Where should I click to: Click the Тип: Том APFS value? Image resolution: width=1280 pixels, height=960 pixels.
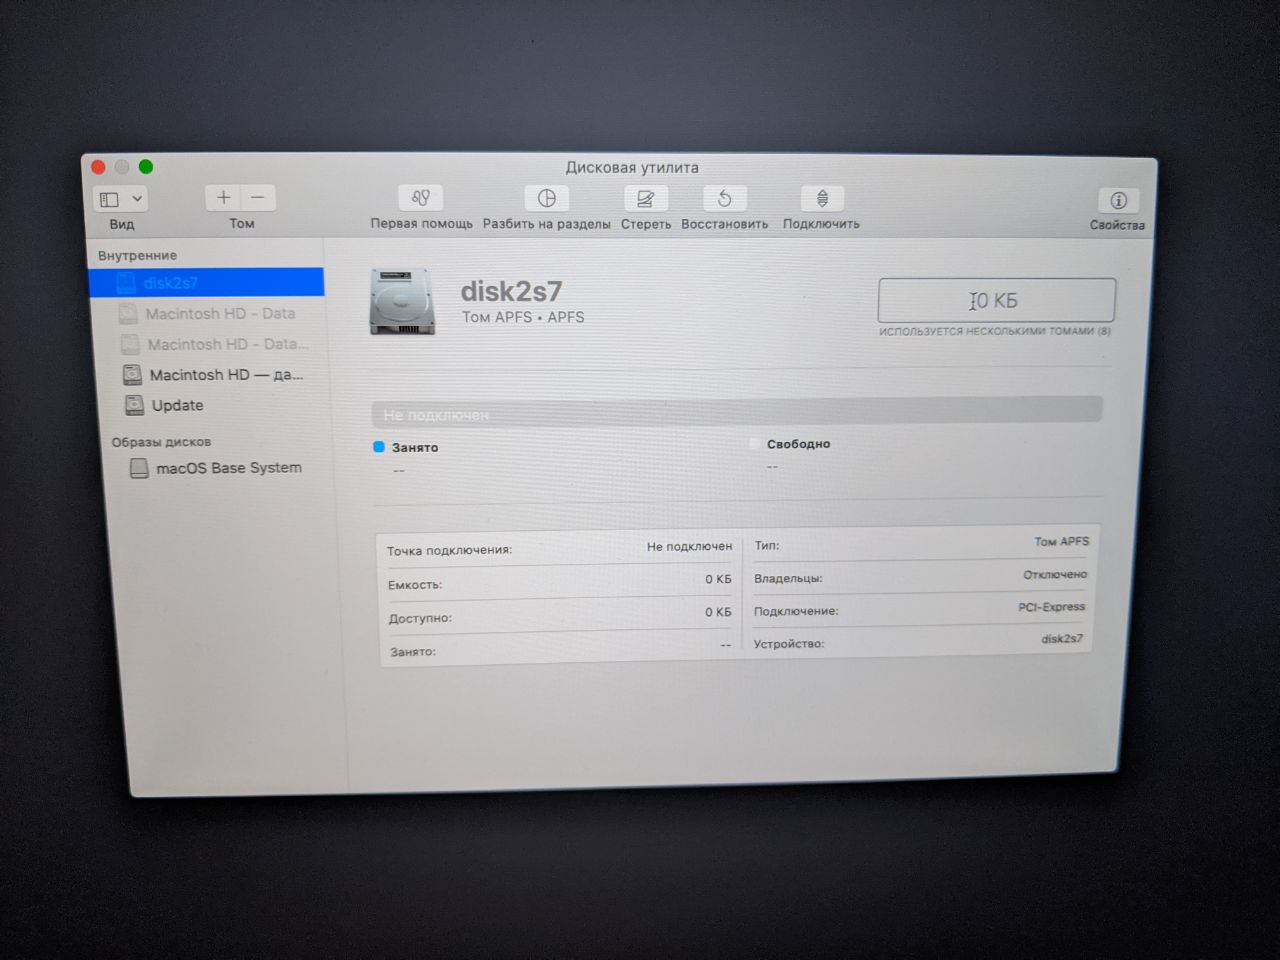click(1061, 541)
